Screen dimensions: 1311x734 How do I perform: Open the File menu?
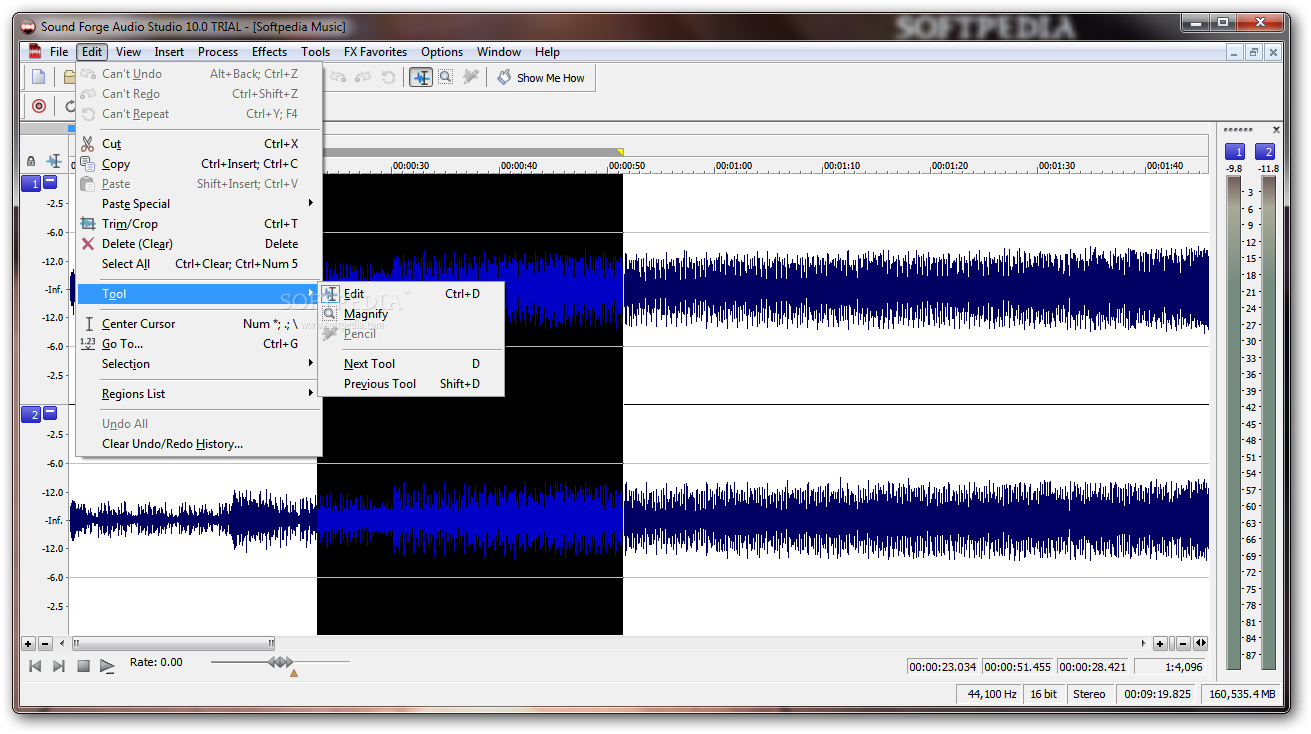(x=59, y=52)
